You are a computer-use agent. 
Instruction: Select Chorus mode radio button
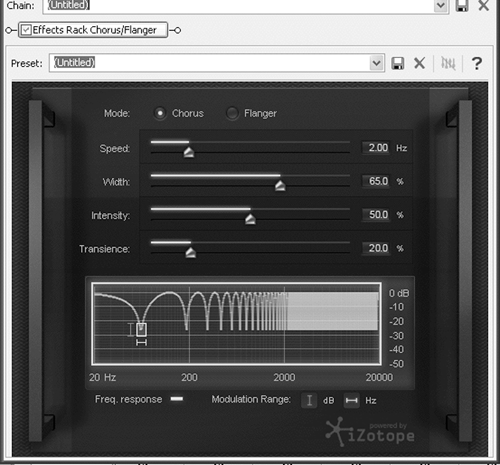tap(160, 113)
